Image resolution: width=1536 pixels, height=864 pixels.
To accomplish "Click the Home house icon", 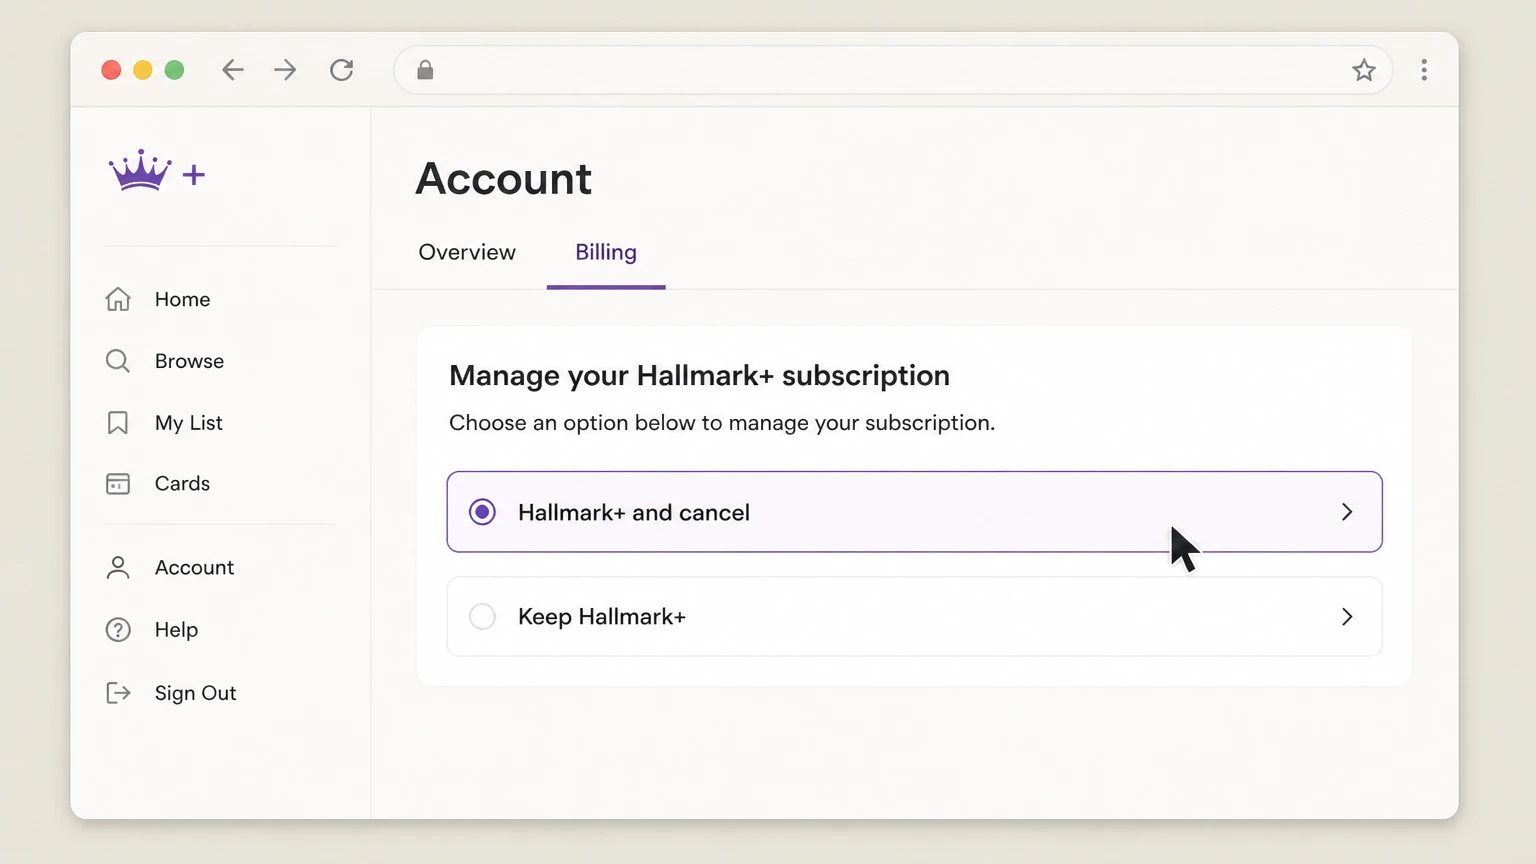I will 118,299.
